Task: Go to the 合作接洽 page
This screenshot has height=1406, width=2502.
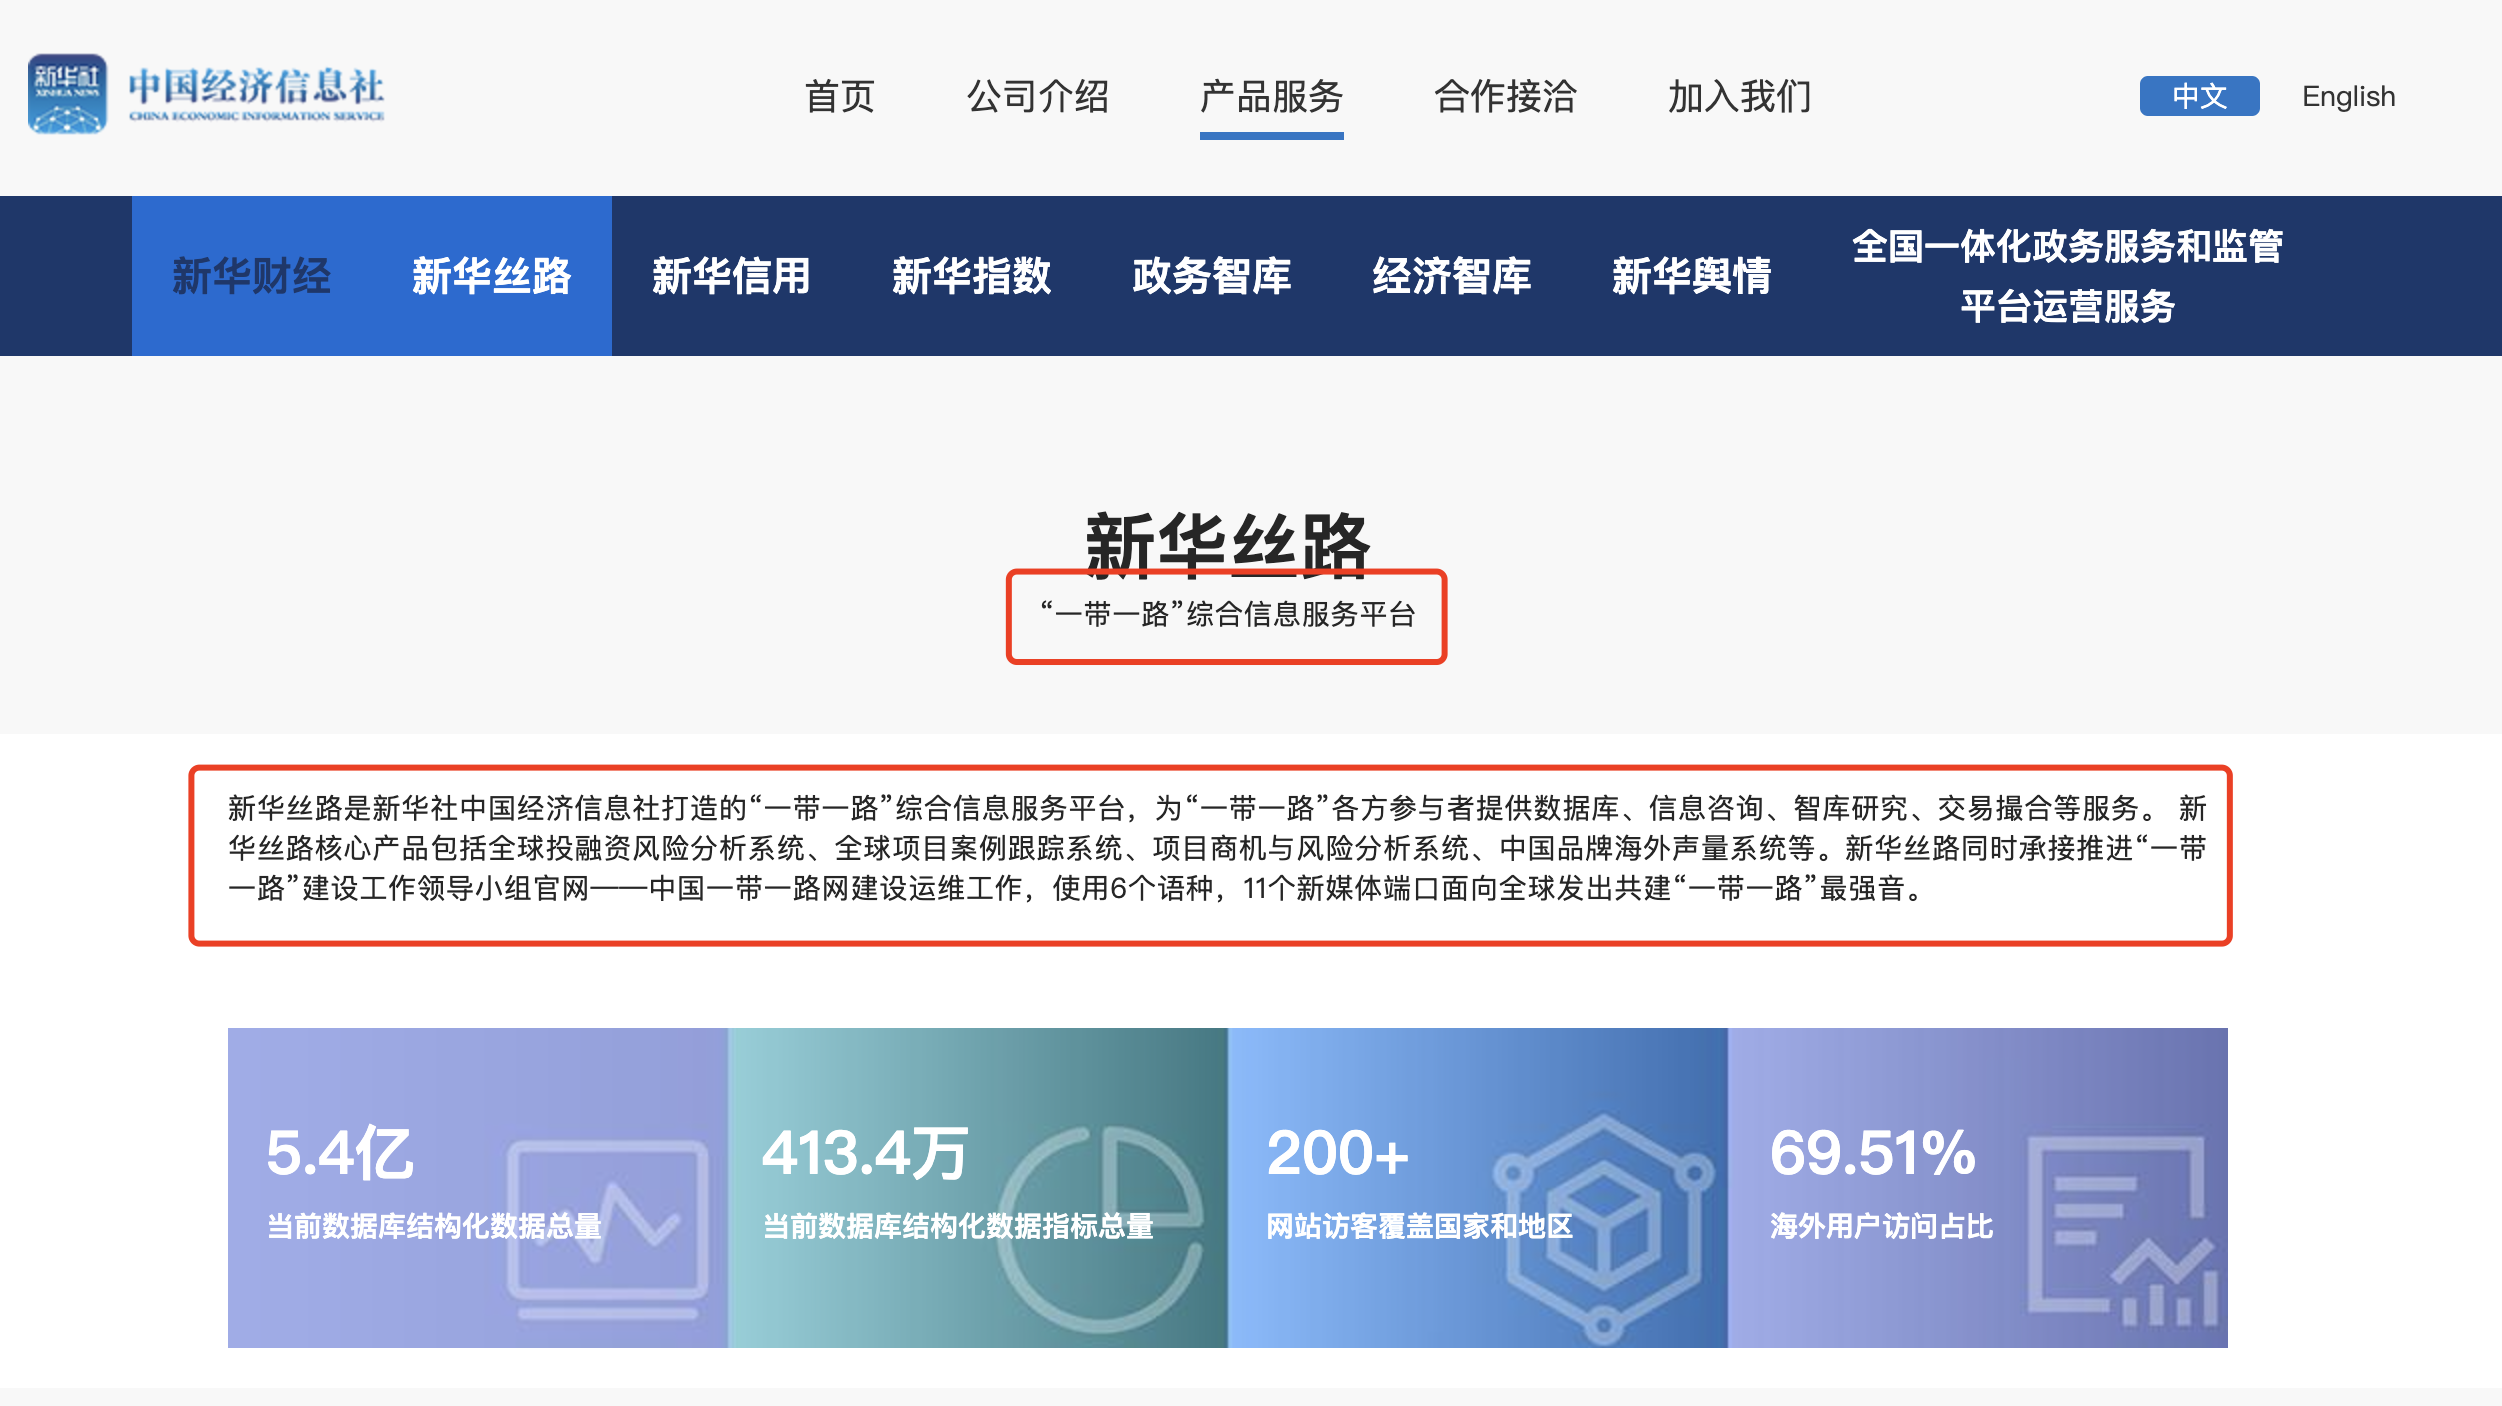Action: click(x=1505, y=97)
